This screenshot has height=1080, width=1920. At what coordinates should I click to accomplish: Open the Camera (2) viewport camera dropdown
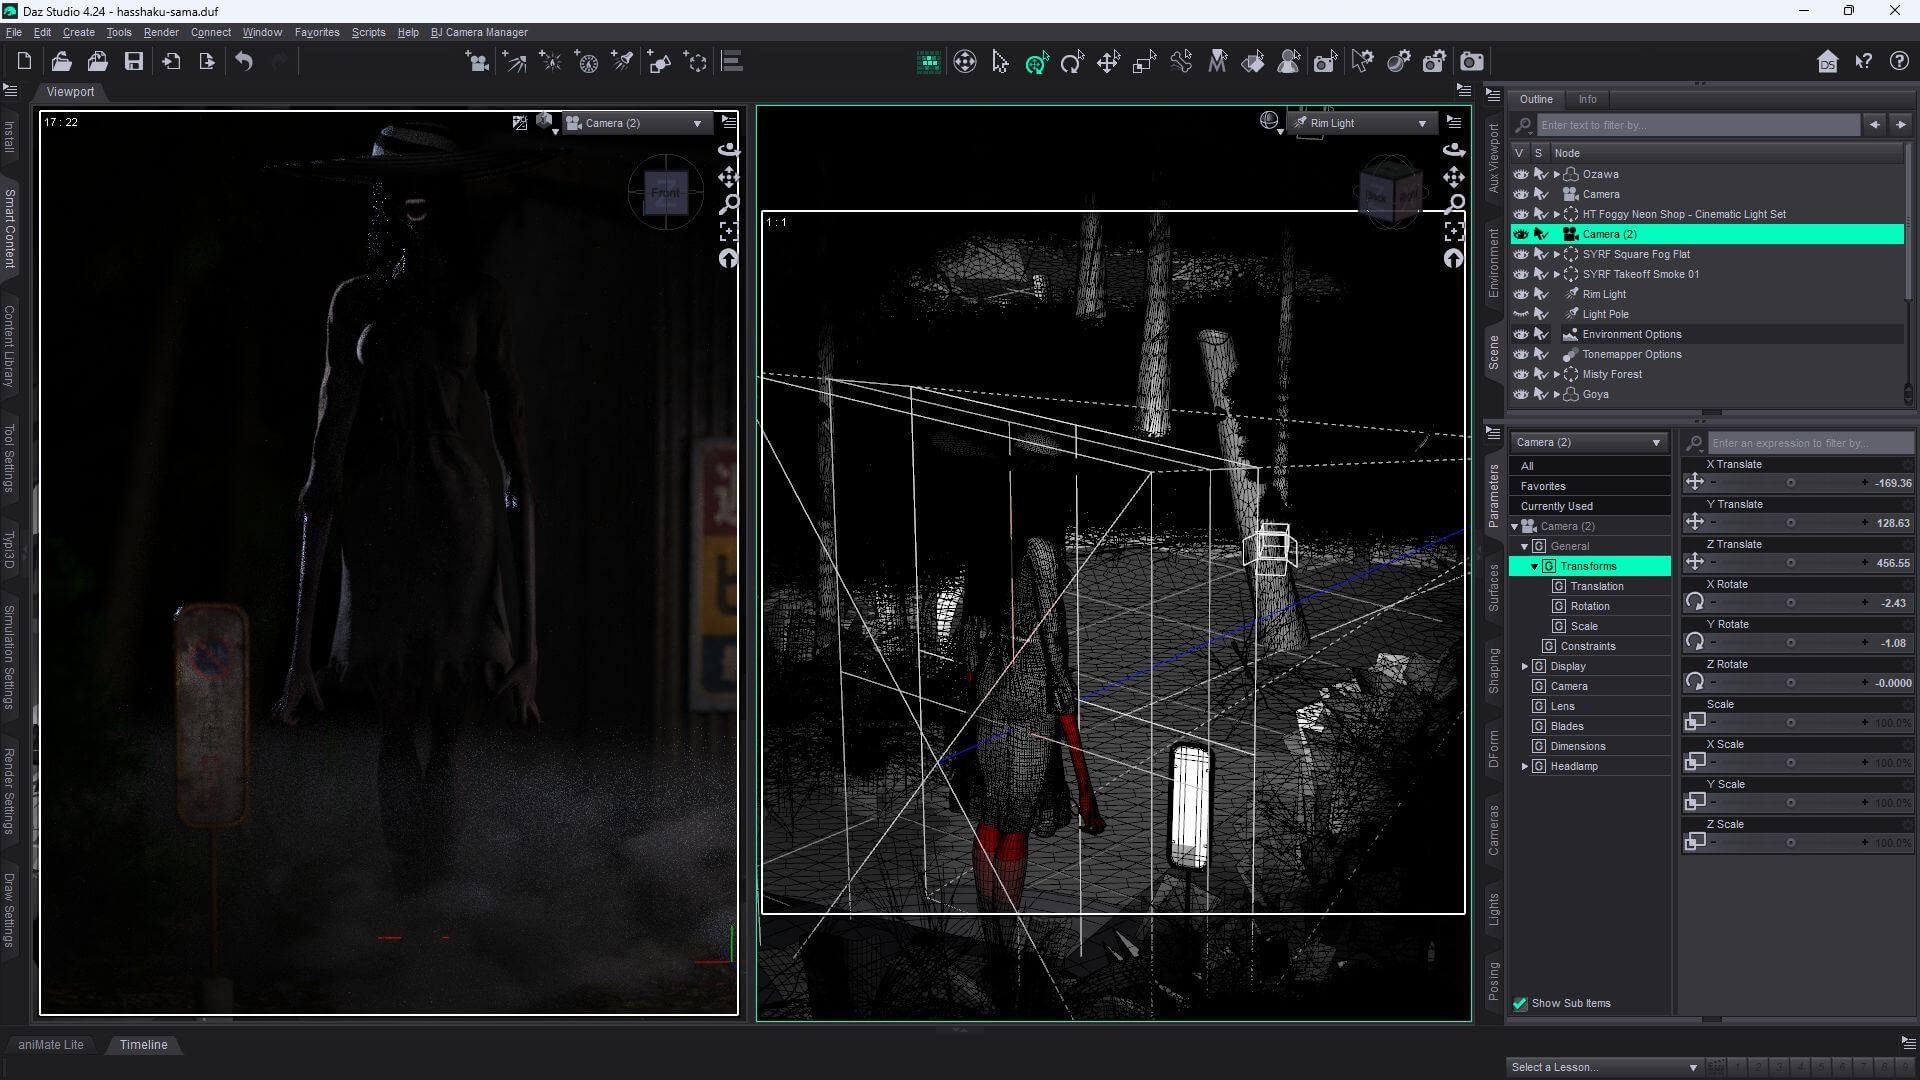tap(636, 123)
